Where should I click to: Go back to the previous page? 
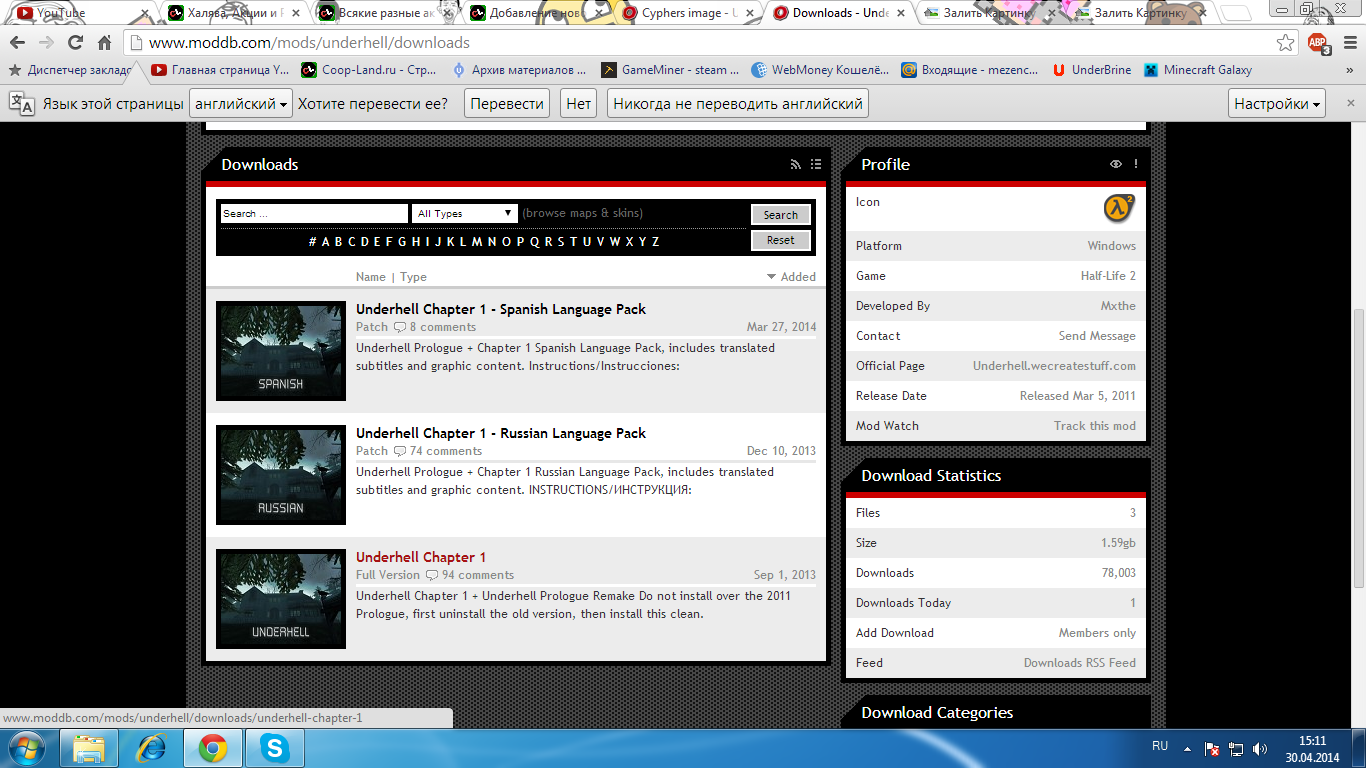tap(18, 43)
